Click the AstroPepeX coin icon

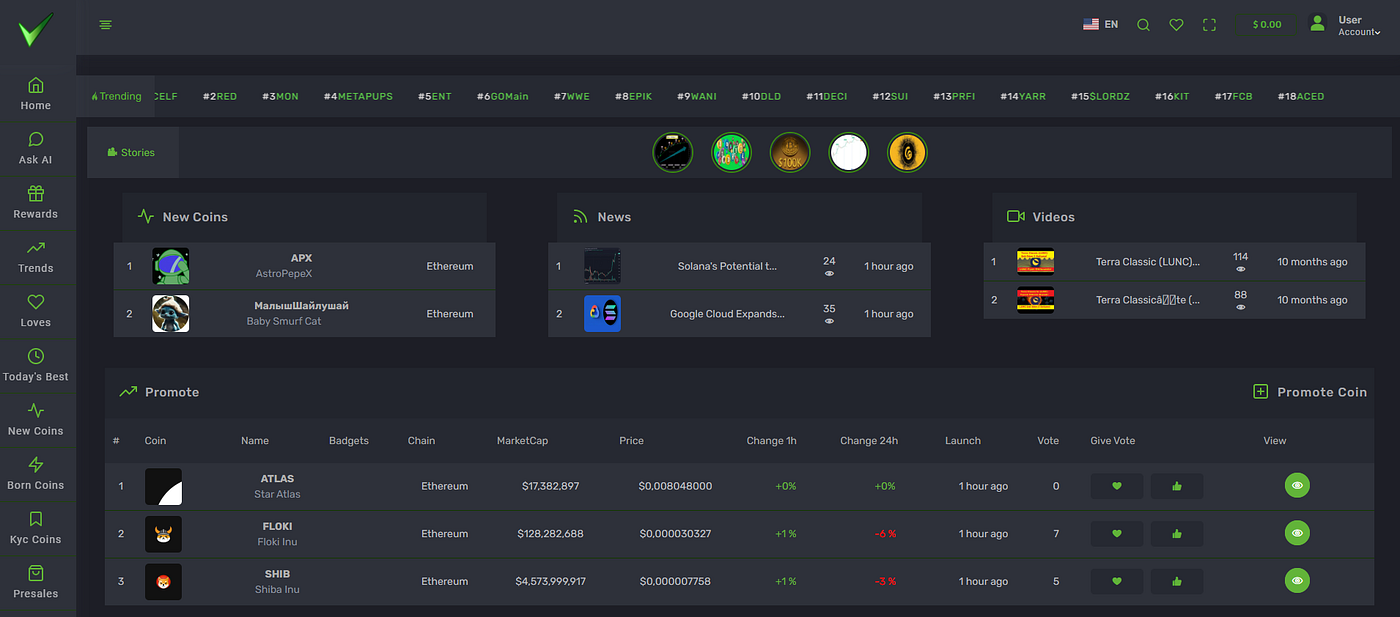(x=170, y=266)
